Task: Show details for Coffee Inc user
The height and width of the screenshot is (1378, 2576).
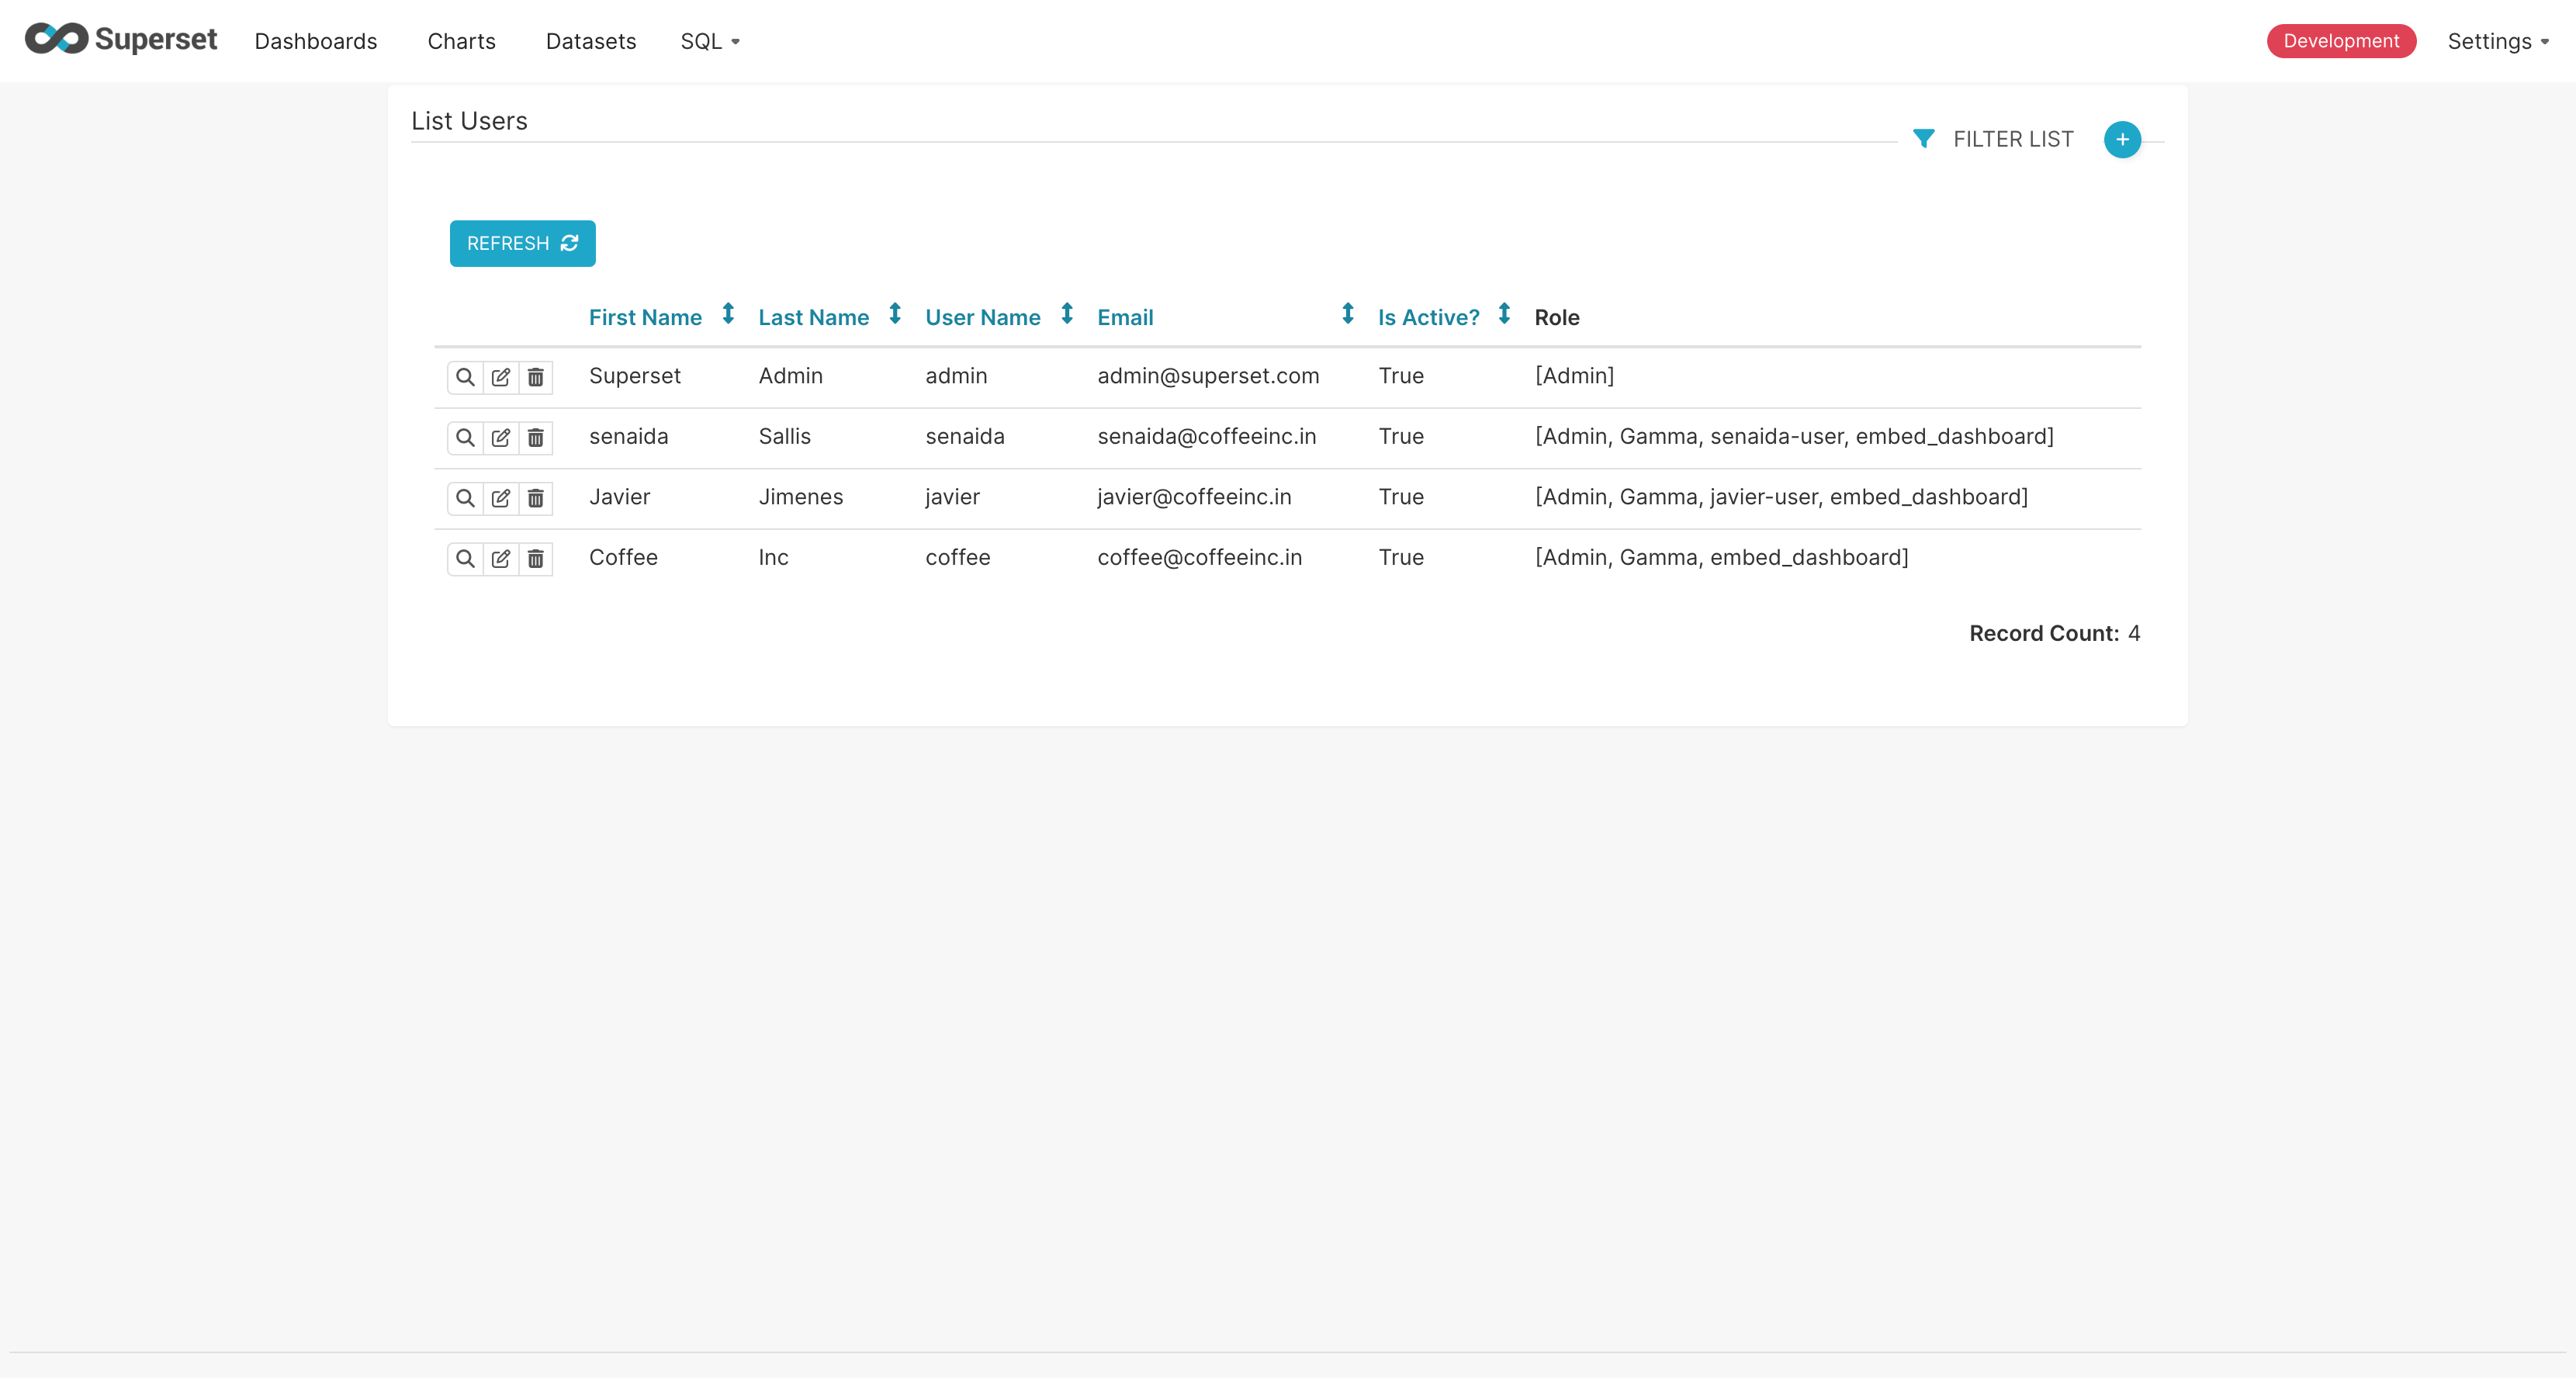Action: click(465, 558)
